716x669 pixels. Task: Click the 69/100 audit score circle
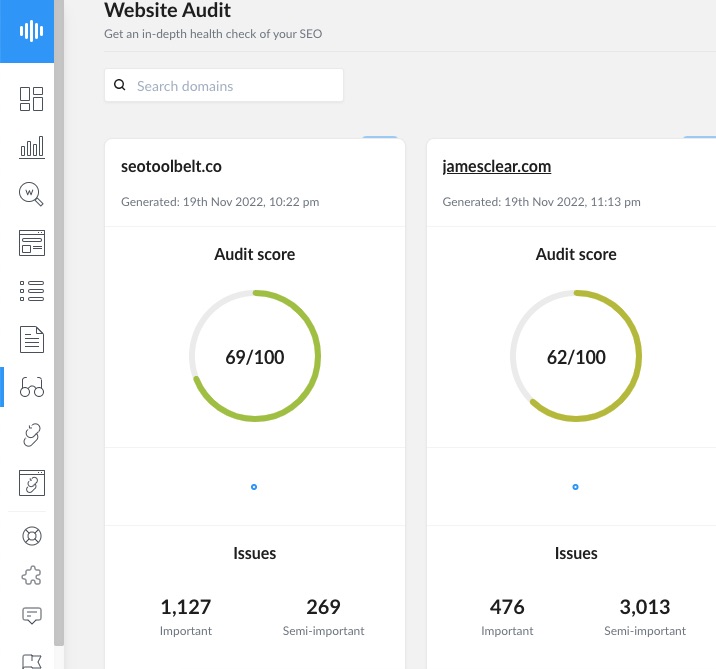[x=255, y=356]
